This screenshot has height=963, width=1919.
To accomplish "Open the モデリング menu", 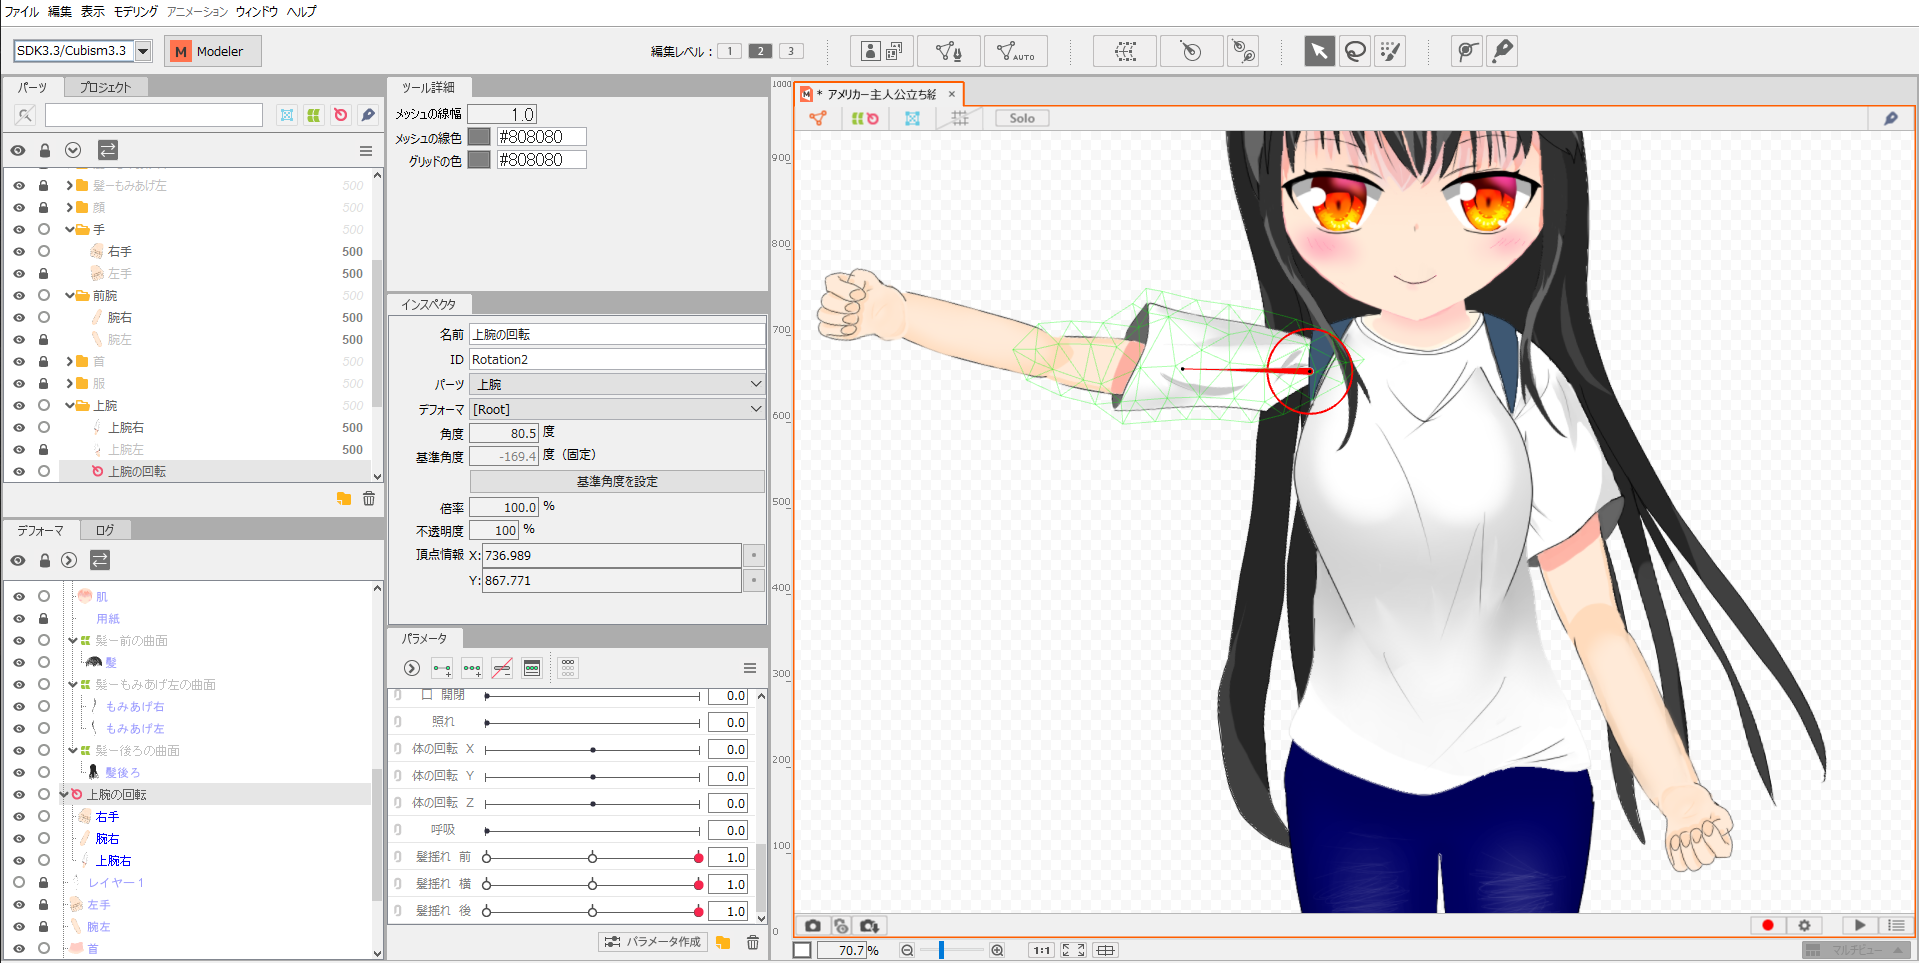I will pyautogui.click(x=135, y=12).
